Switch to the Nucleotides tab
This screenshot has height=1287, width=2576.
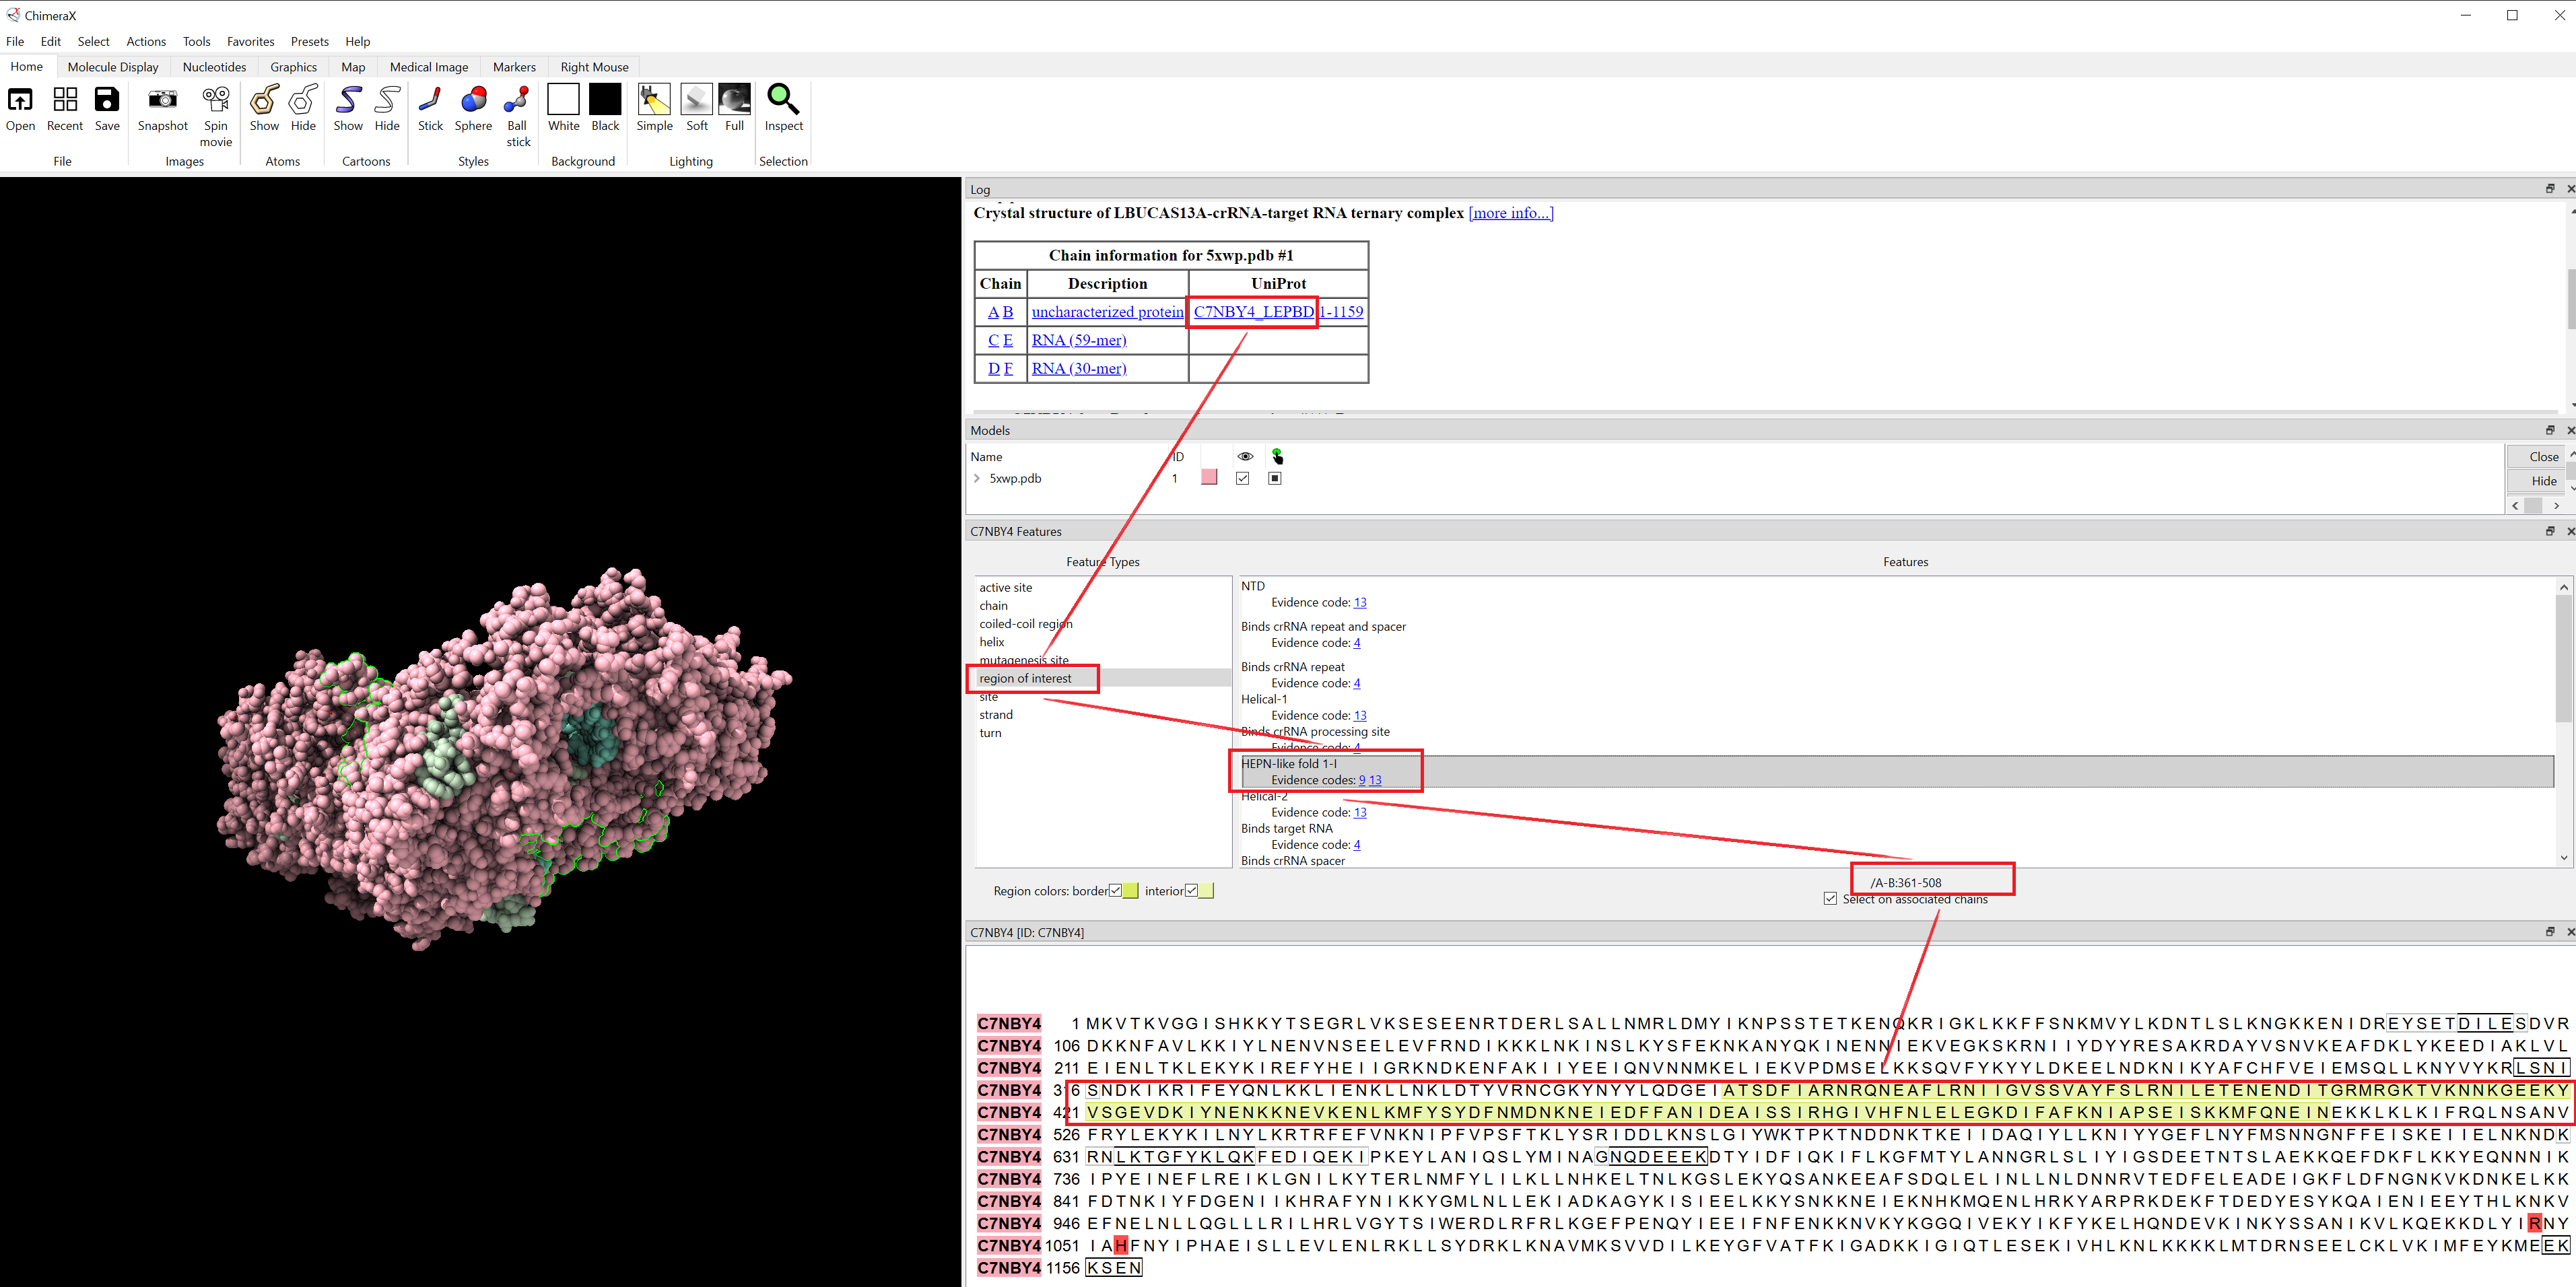pyautogui.click(x=214, y=67)
